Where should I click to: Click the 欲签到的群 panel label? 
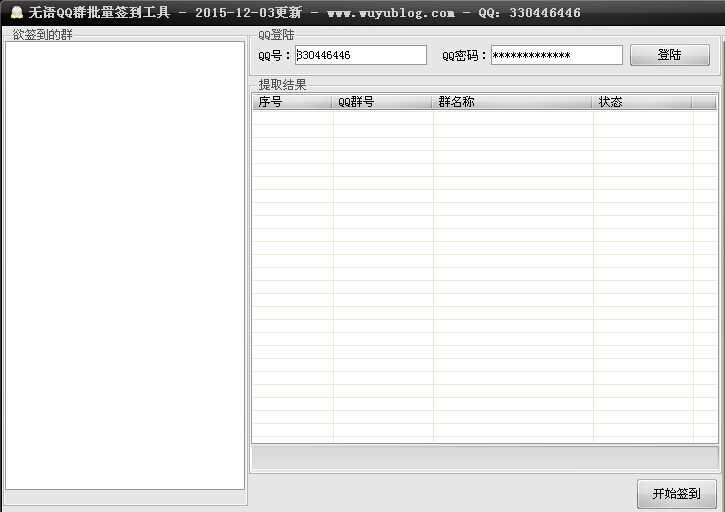click(42, 35)
